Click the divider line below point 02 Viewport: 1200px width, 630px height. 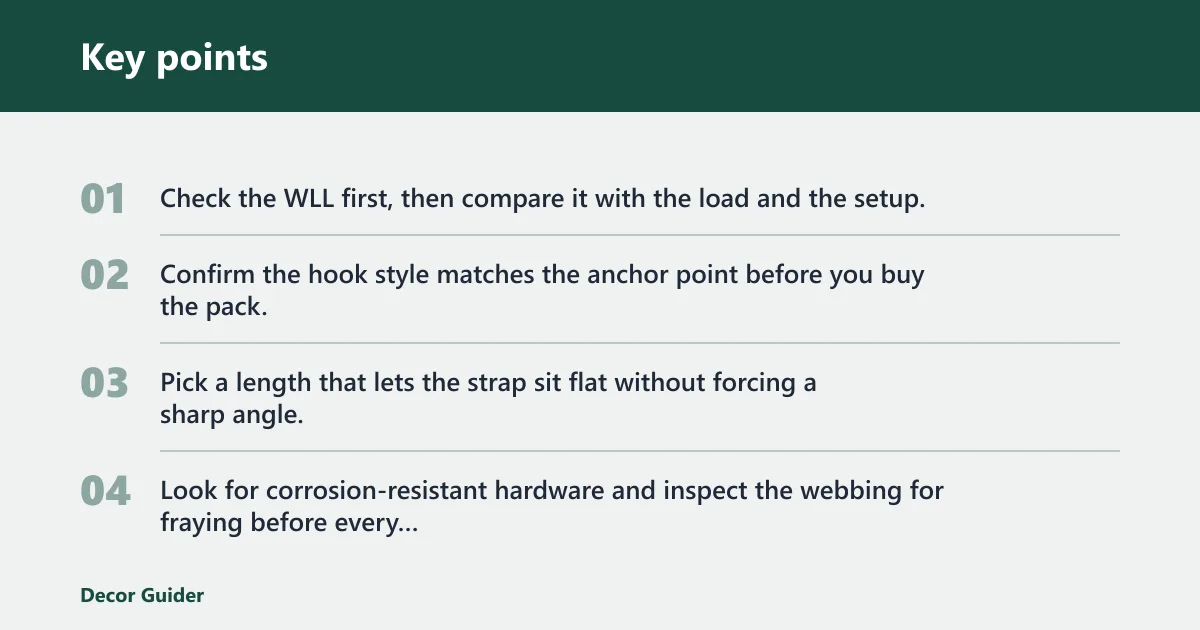(640, 343)
